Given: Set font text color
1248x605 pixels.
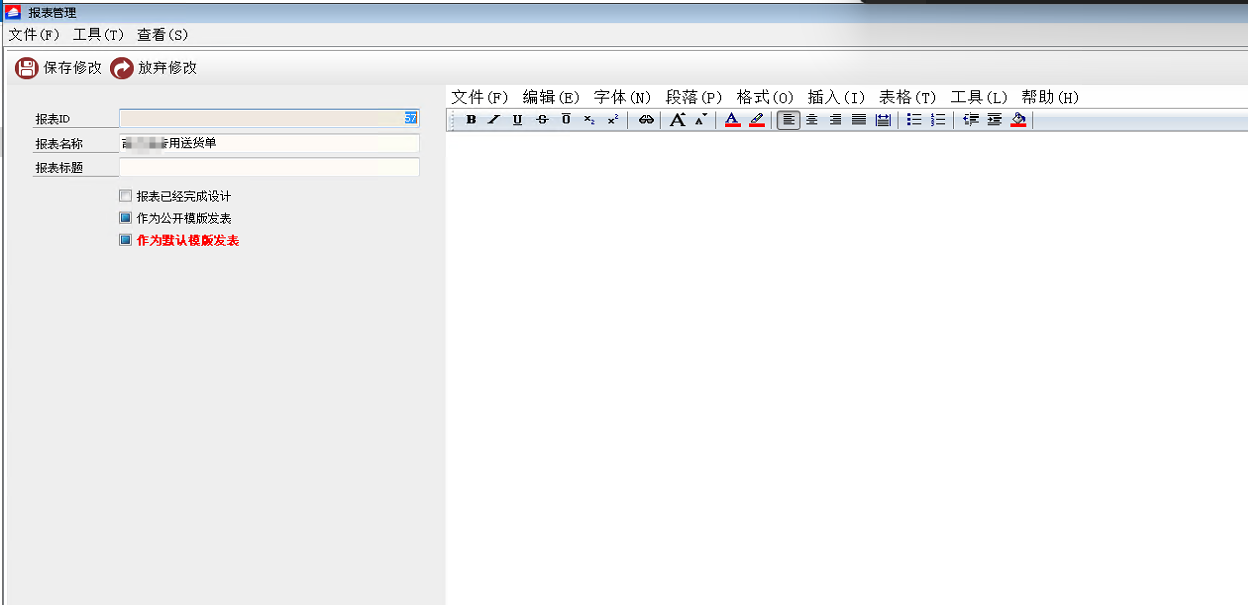Looking at the screenshot, I should point(732,120).
